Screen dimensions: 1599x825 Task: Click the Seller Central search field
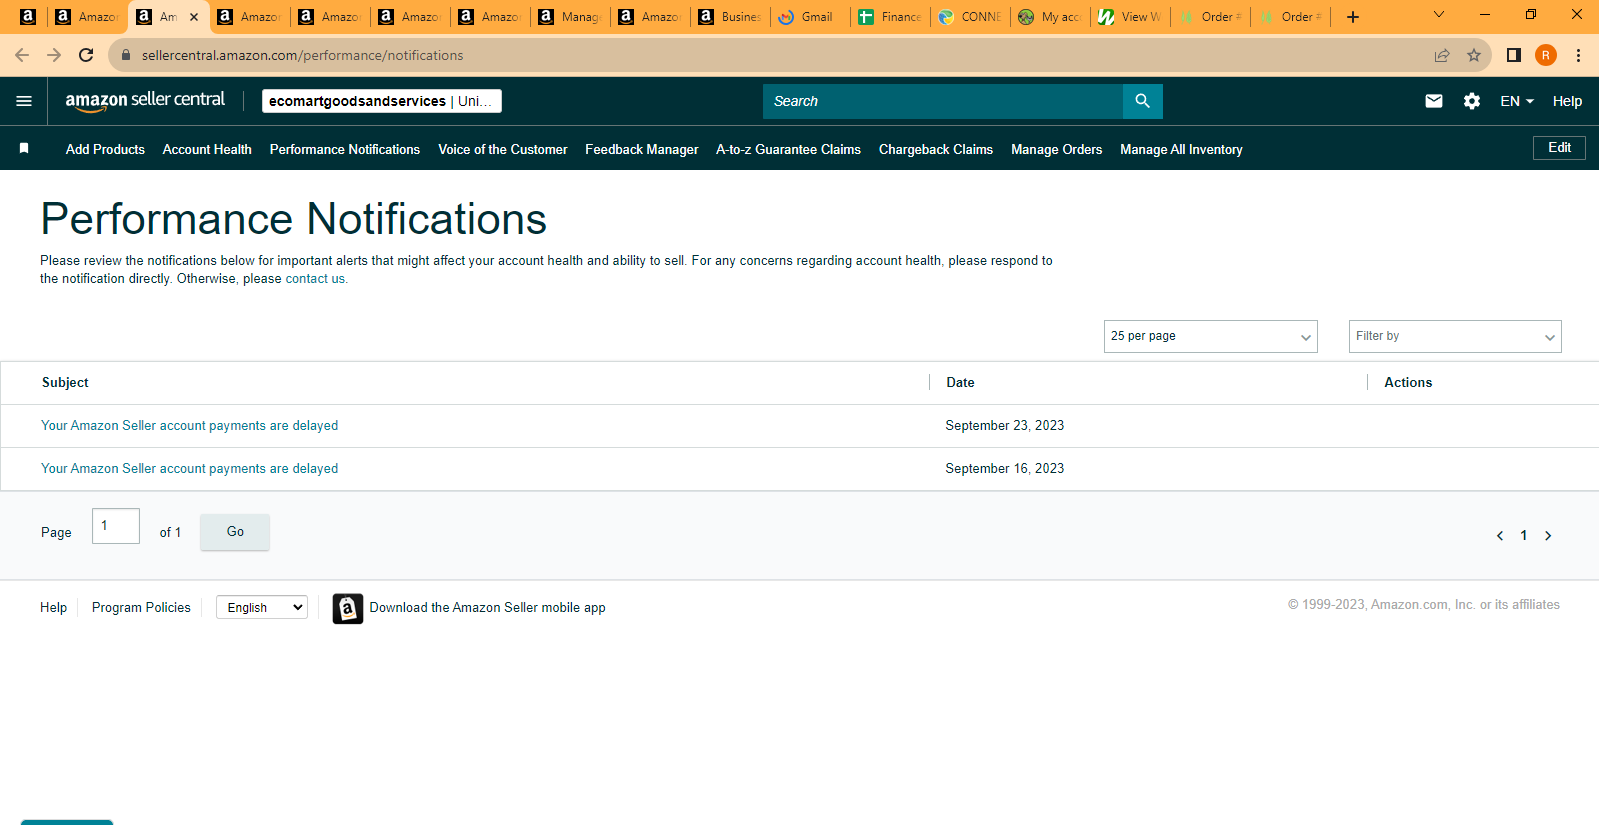pos(942,101)
